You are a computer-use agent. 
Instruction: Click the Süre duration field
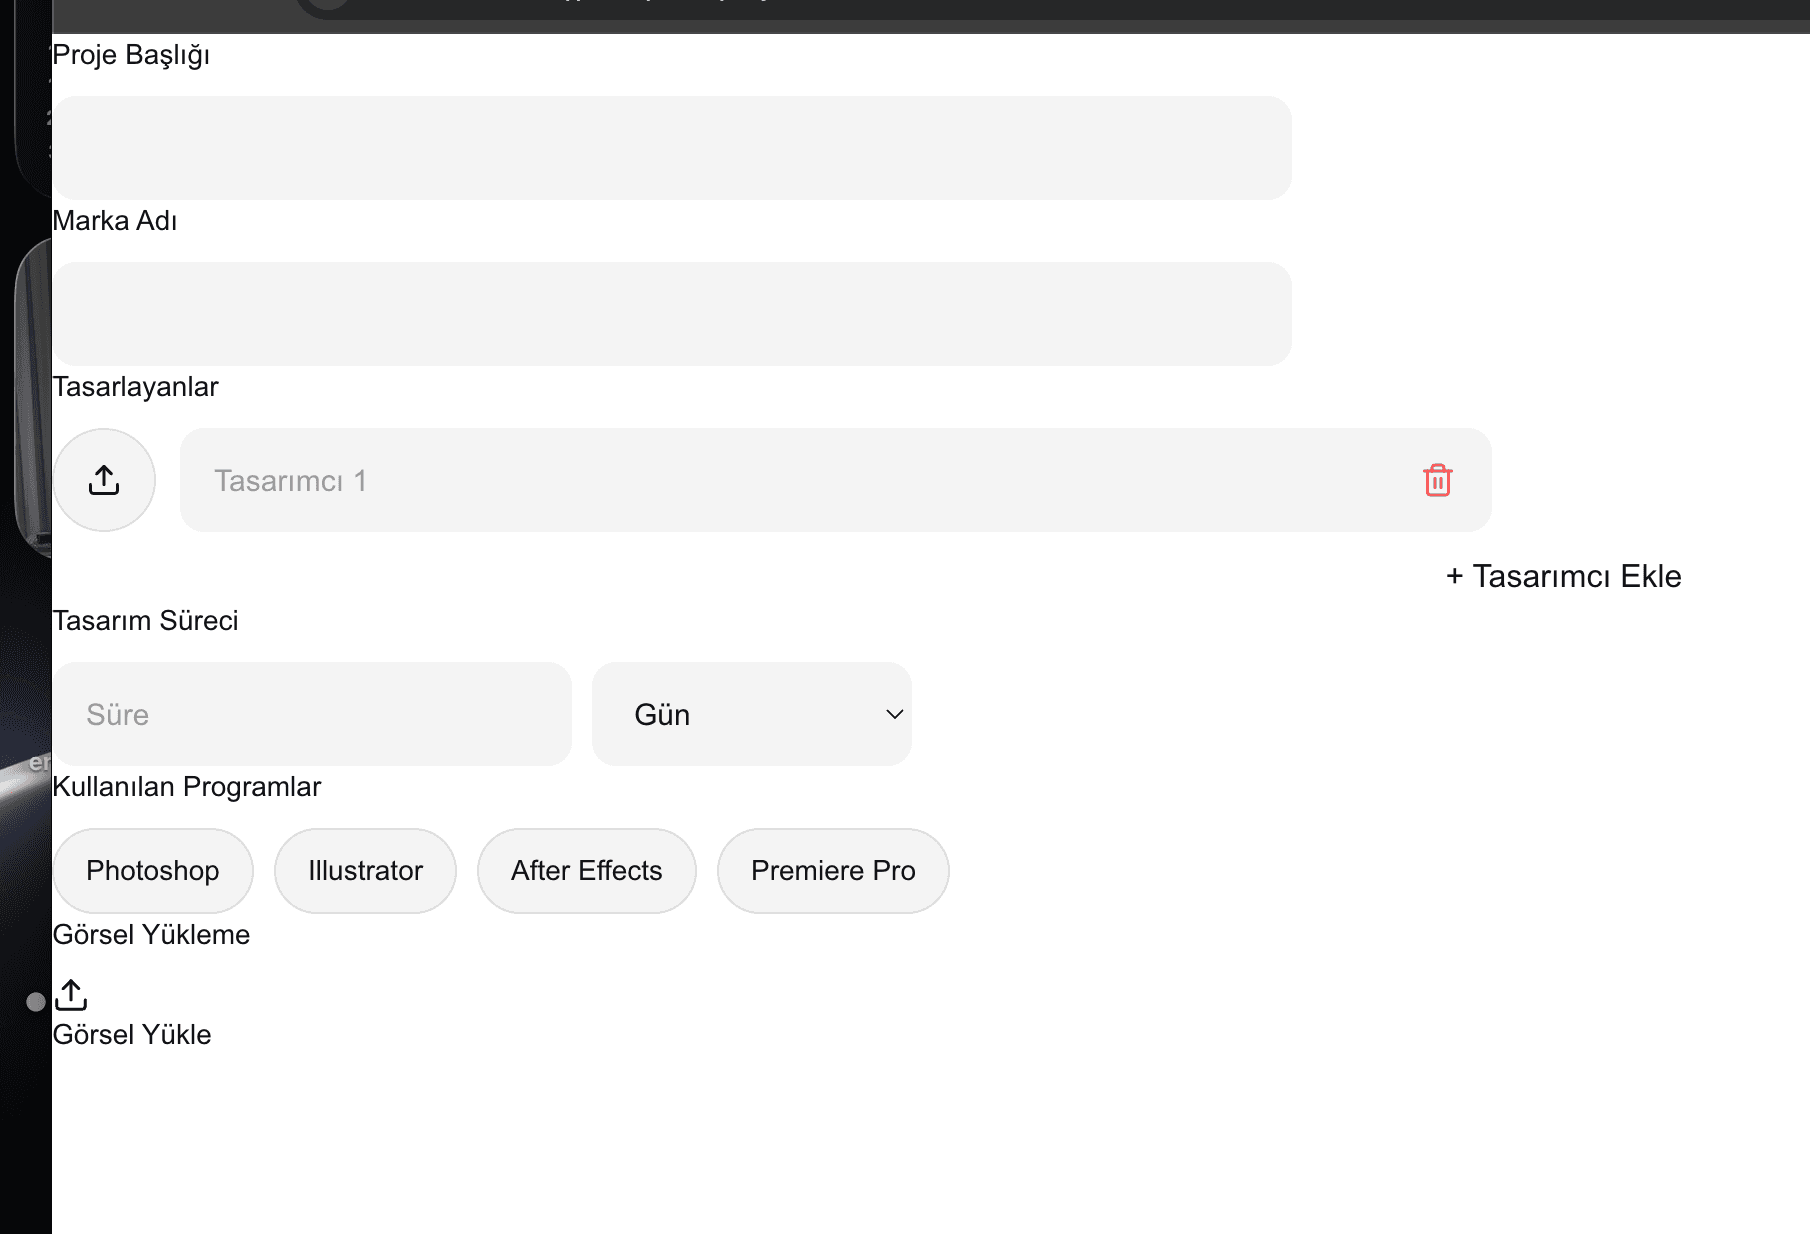(x=312, y=714)
